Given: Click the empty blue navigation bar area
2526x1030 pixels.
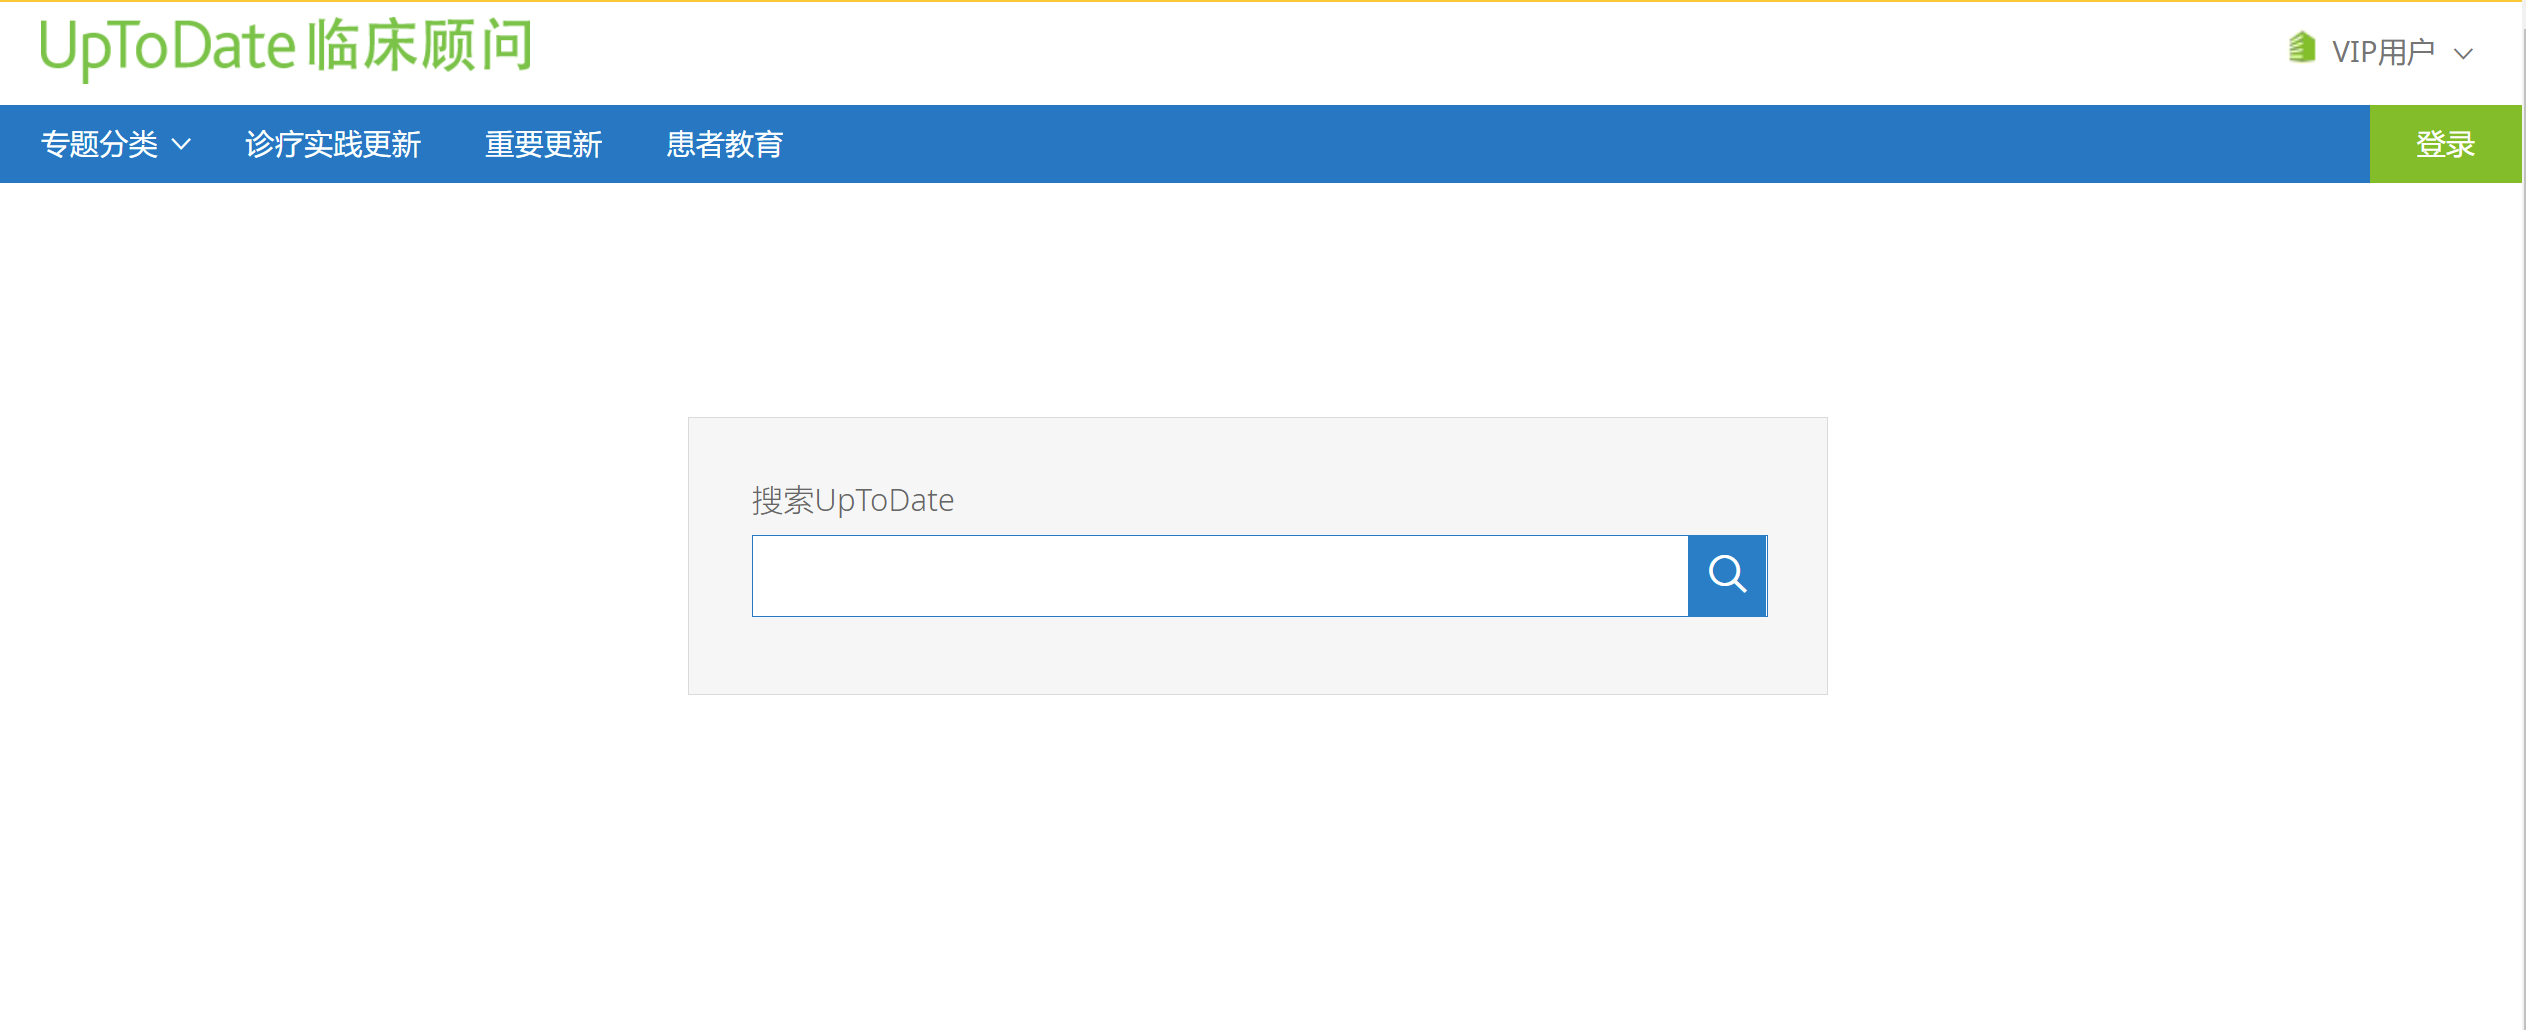Looking at the screenshot, I should pyautogui.click(x=1500, y=144).
